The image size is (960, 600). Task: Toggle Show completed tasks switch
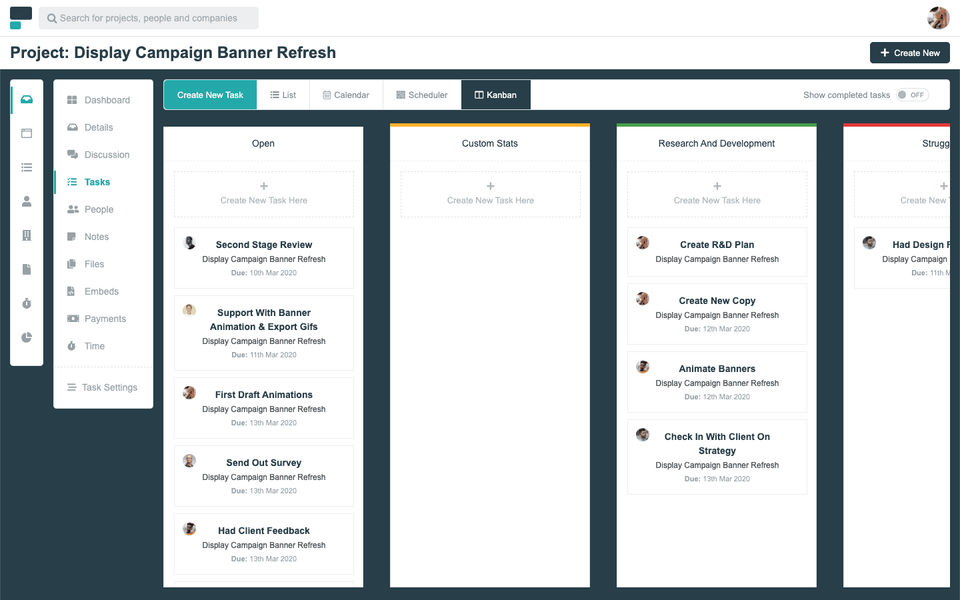912,95
